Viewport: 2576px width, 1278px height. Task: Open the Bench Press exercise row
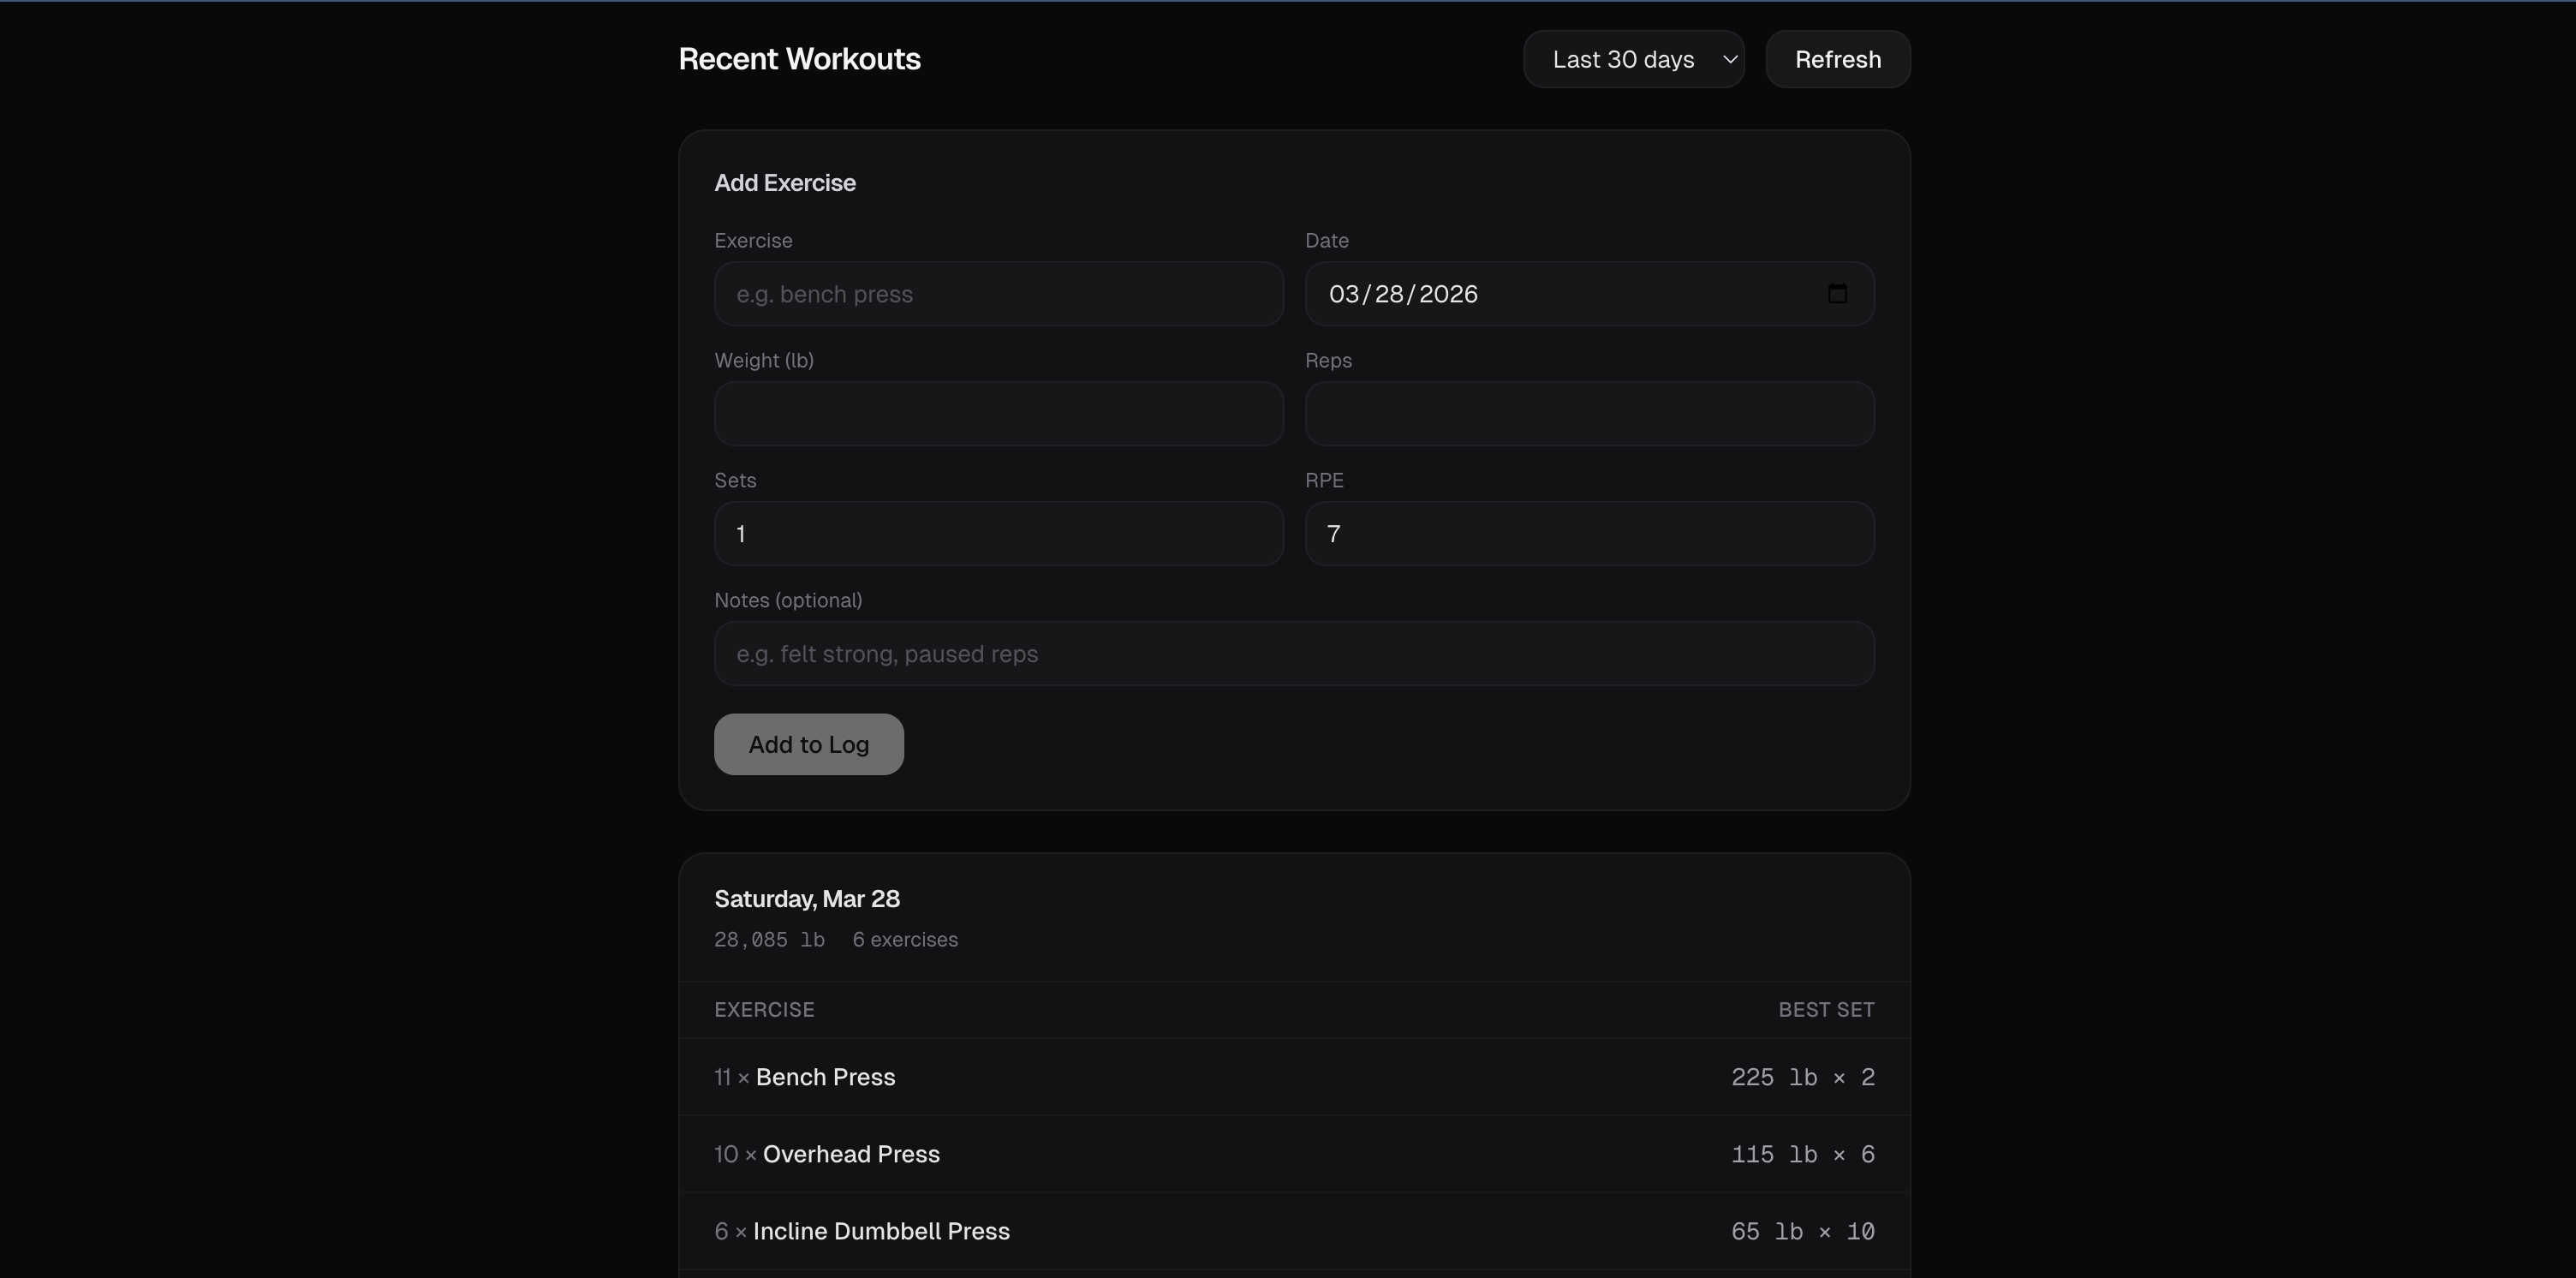(x=825, y=1077)
